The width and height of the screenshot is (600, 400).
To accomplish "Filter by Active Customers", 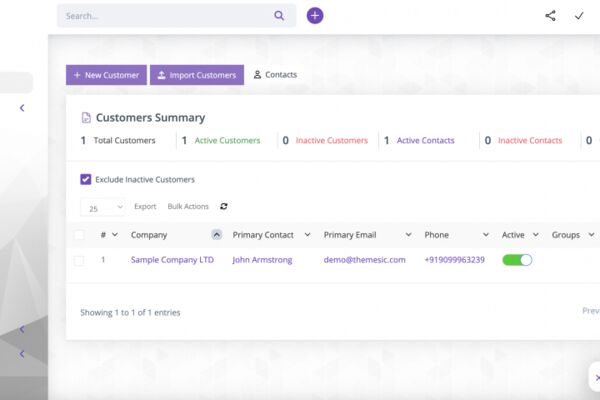I will [x=227, y=140].
